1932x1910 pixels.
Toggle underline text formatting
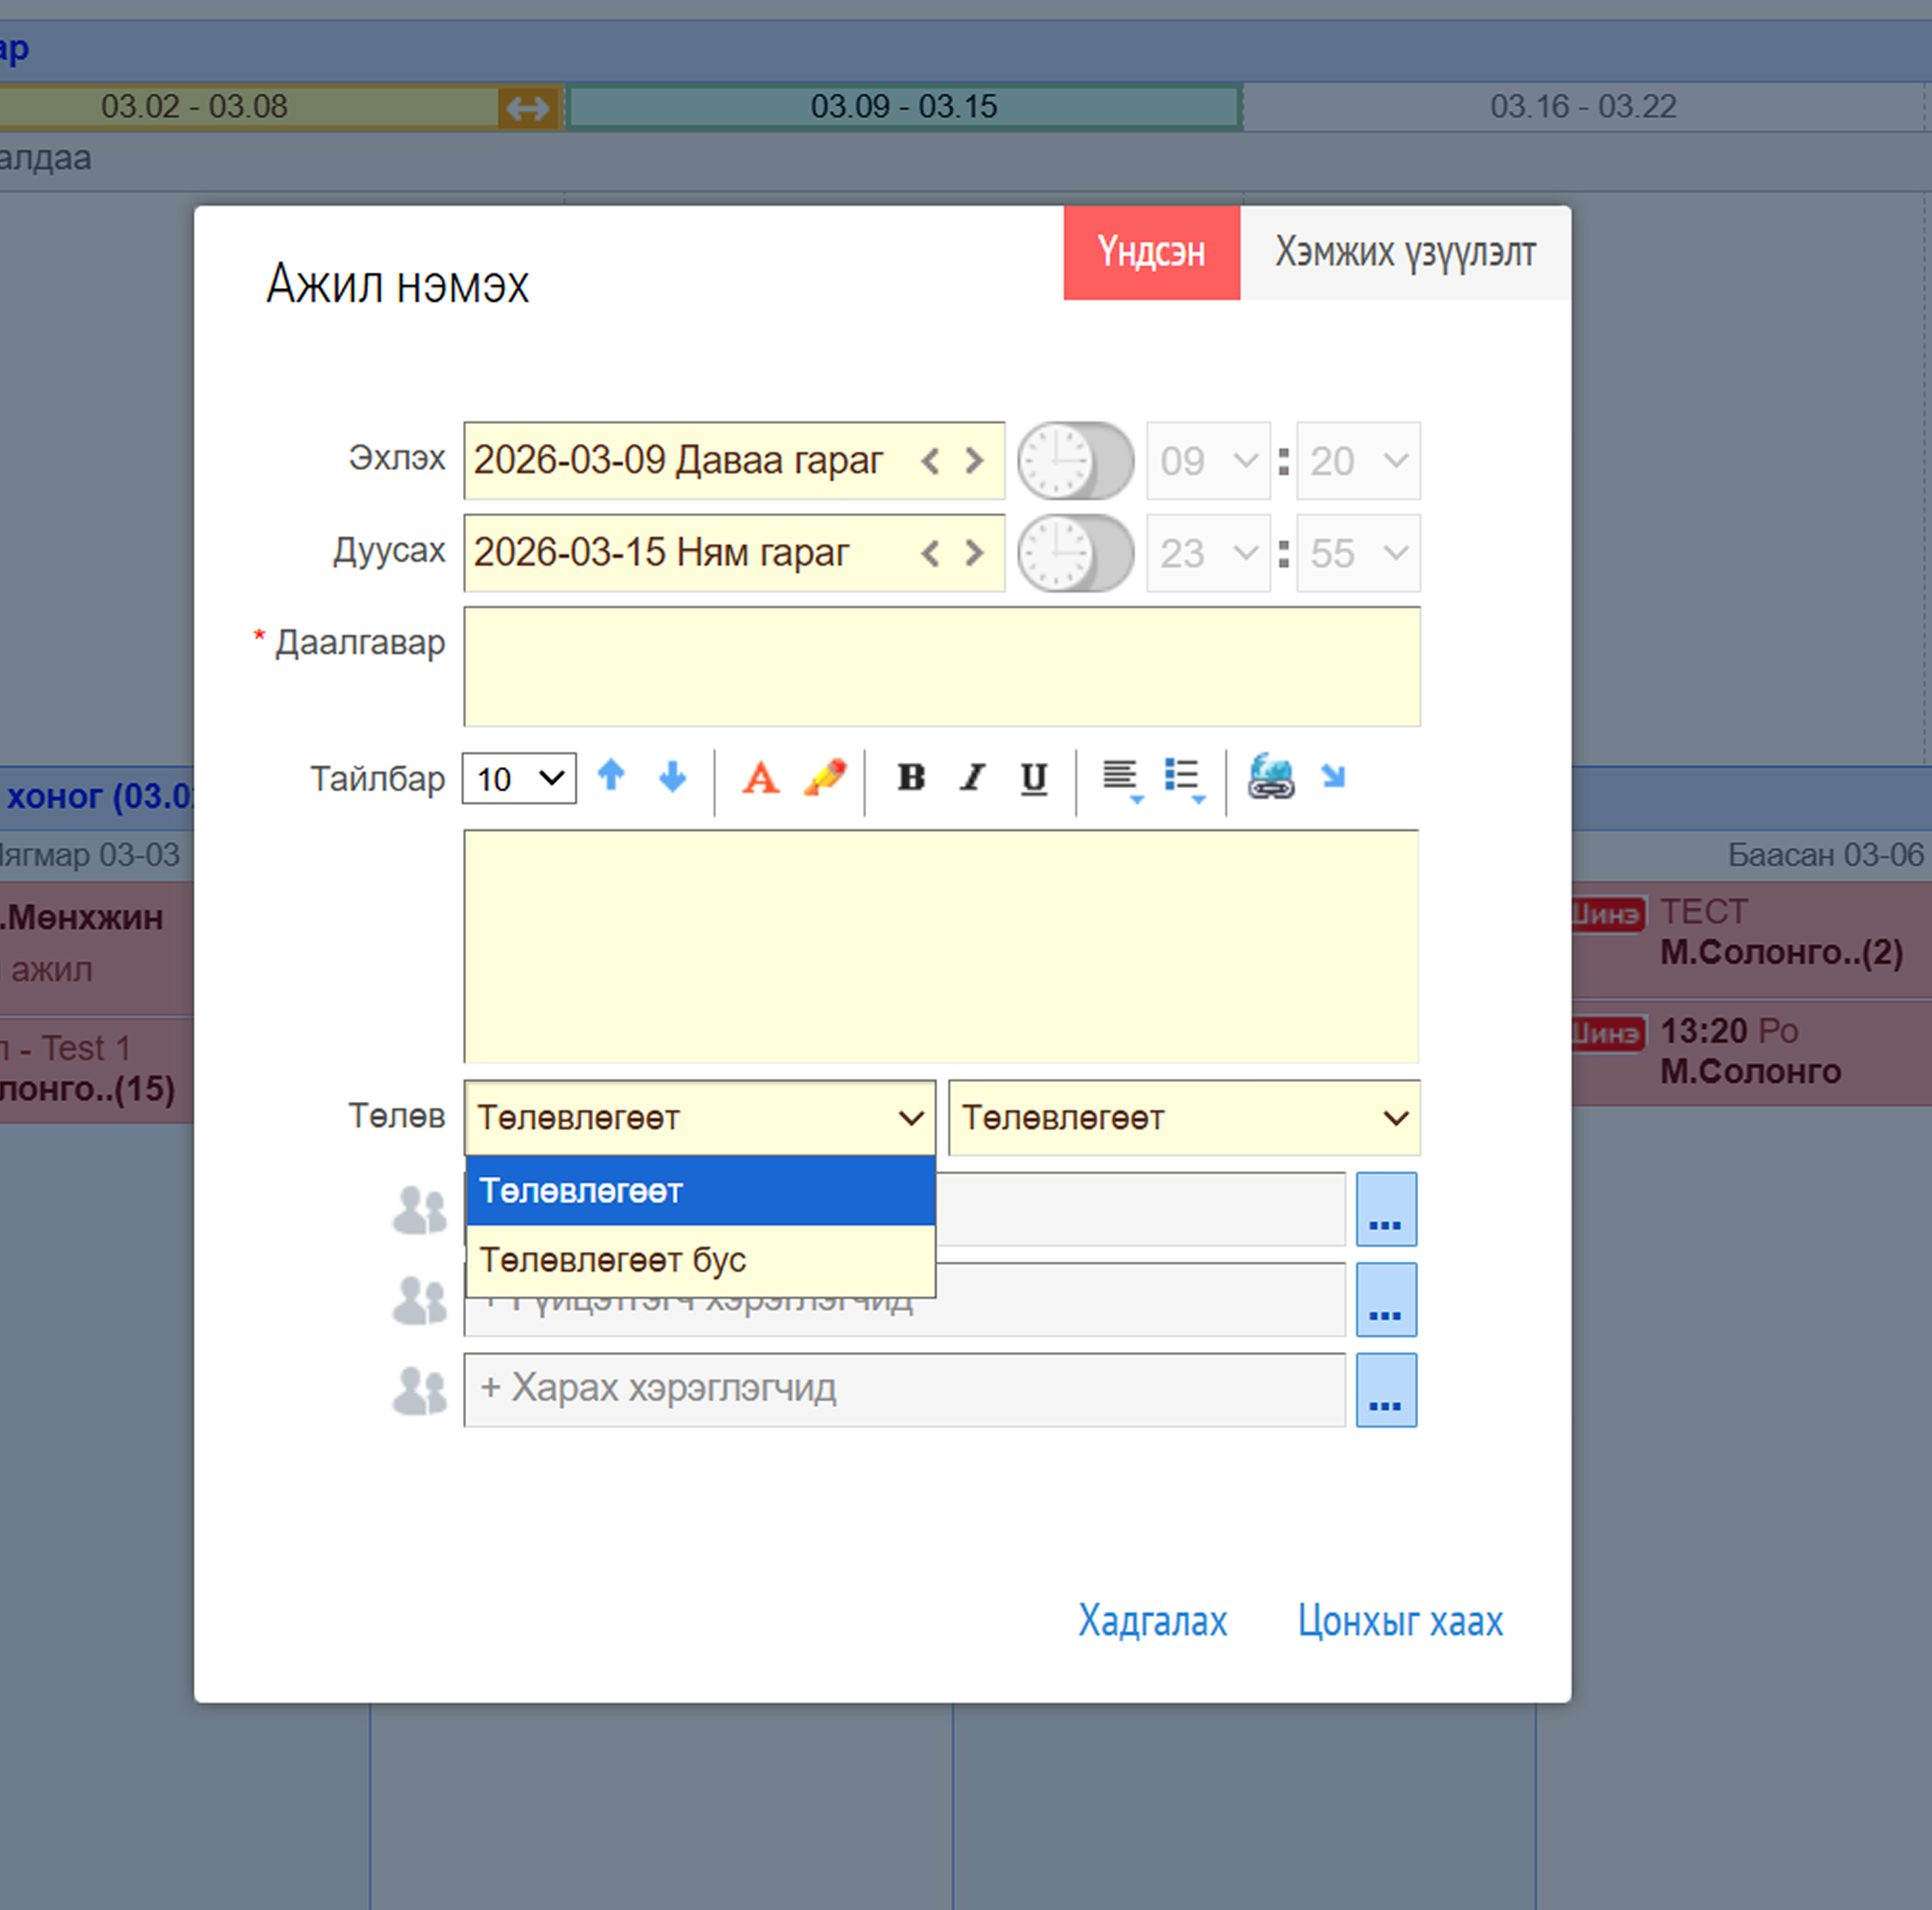coord(1034,778)
